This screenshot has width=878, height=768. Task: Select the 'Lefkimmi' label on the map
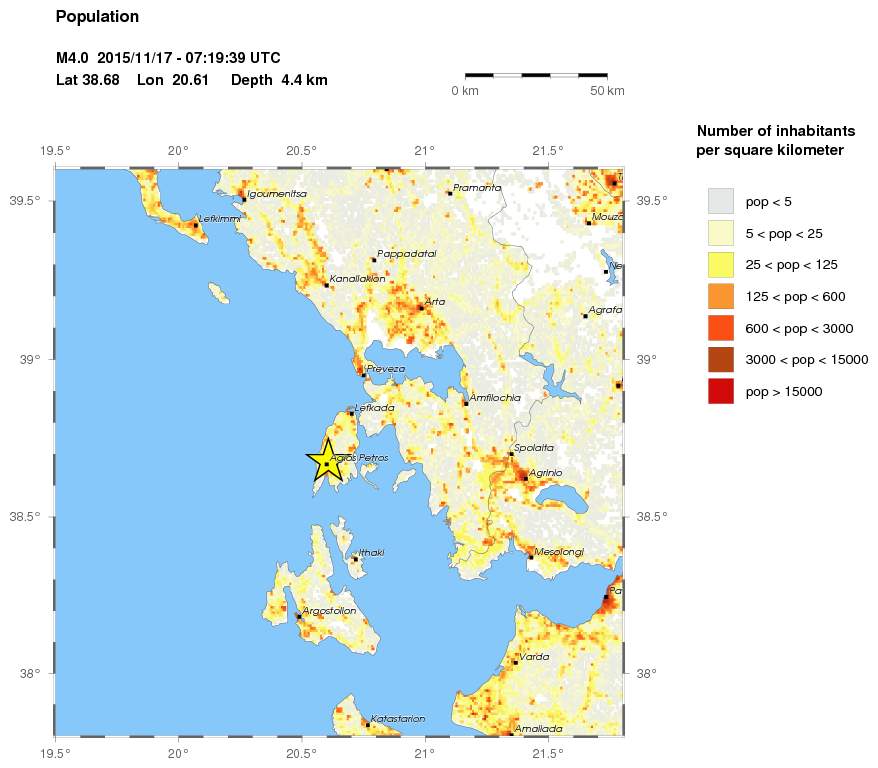(220, 219)
